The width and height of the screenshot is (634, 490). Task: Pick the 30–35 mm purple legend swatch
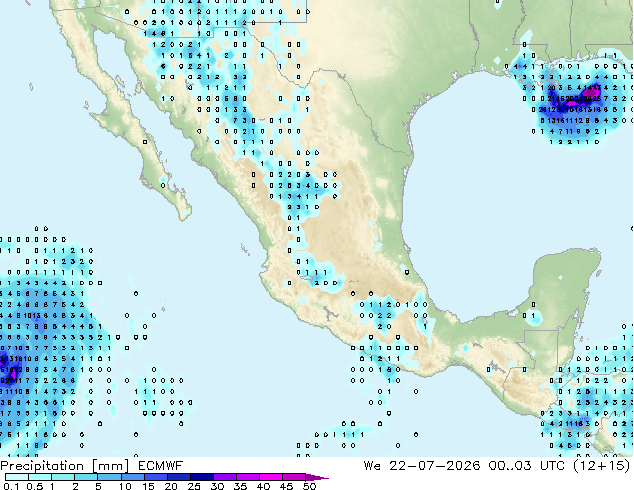tap(224, 477)
